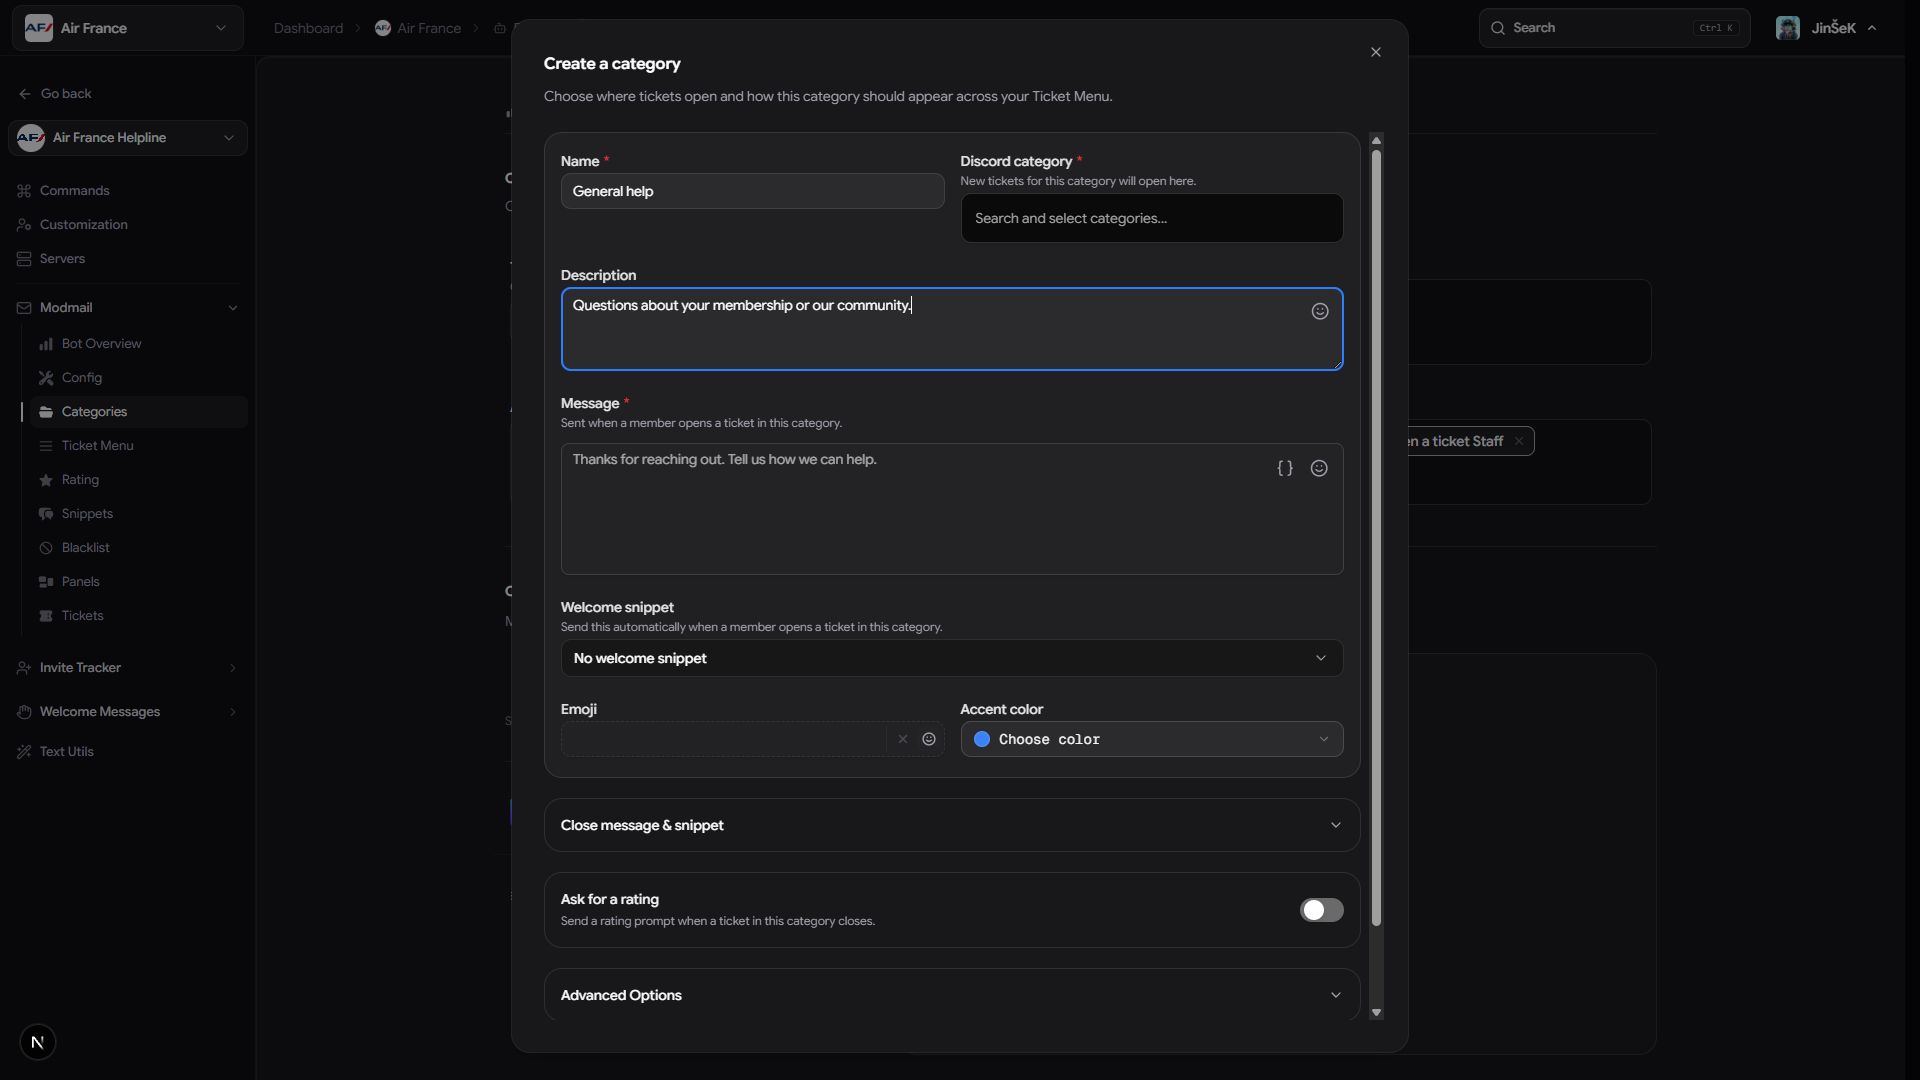Expand Close message & snippet section
Viewport: 1920px width, 1080px height.
point(951,825)
